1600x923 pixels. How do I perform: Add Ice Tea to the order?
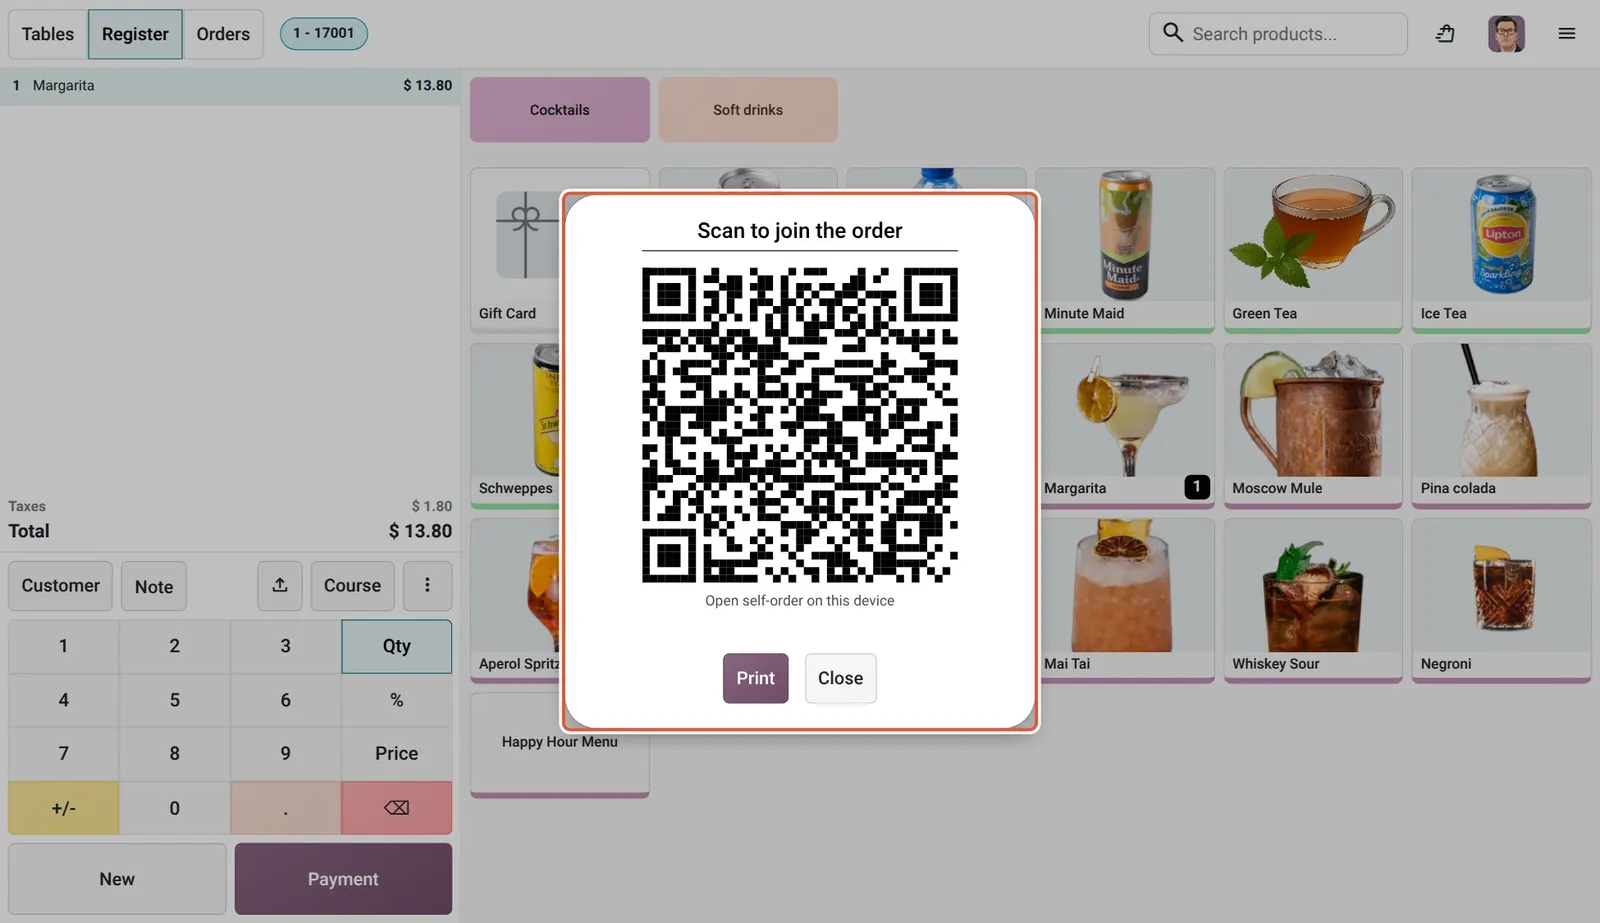(1501, 249)
